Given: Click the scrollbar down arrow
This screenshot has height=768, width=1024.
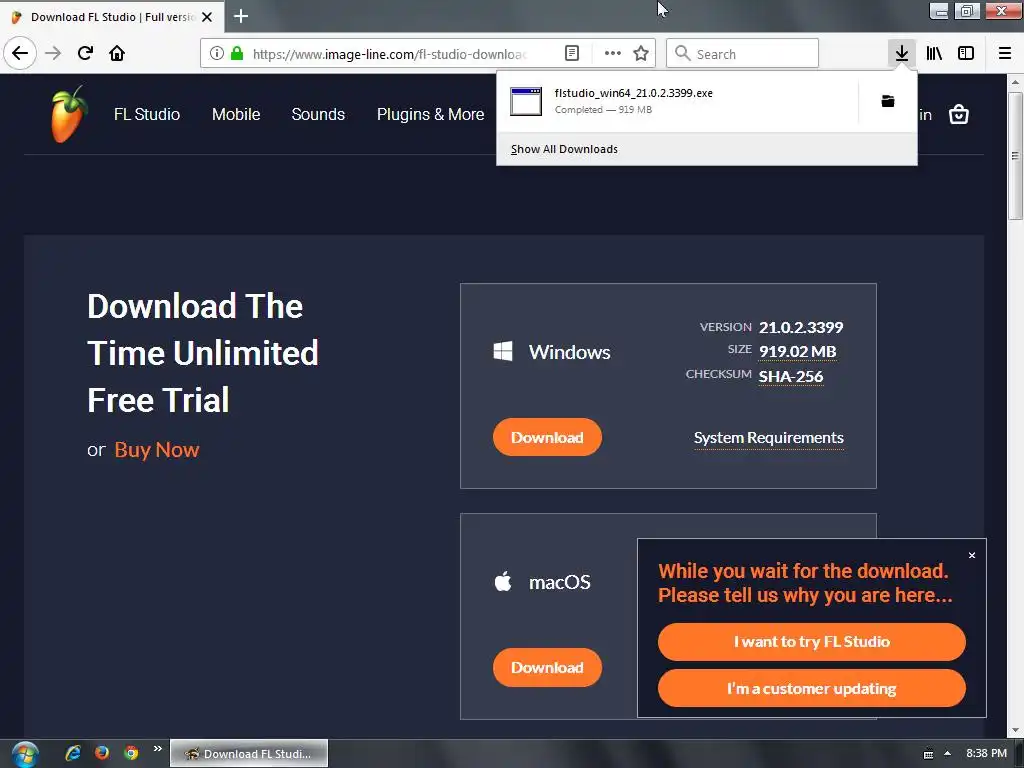Looking at the screenshot, I should (1015, 731).
